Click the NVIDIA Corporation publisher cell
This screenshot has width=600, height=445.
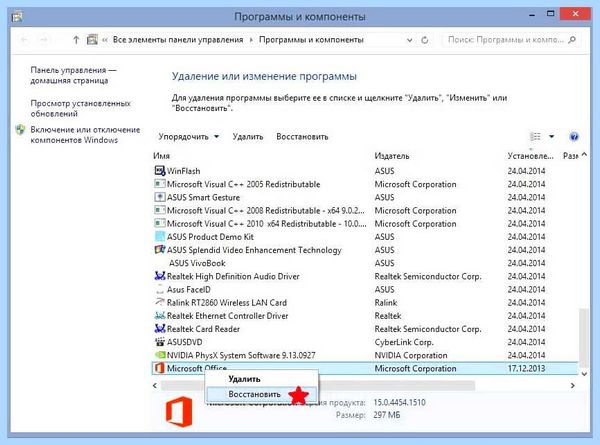pyautogui.click(x=411, y=355)
